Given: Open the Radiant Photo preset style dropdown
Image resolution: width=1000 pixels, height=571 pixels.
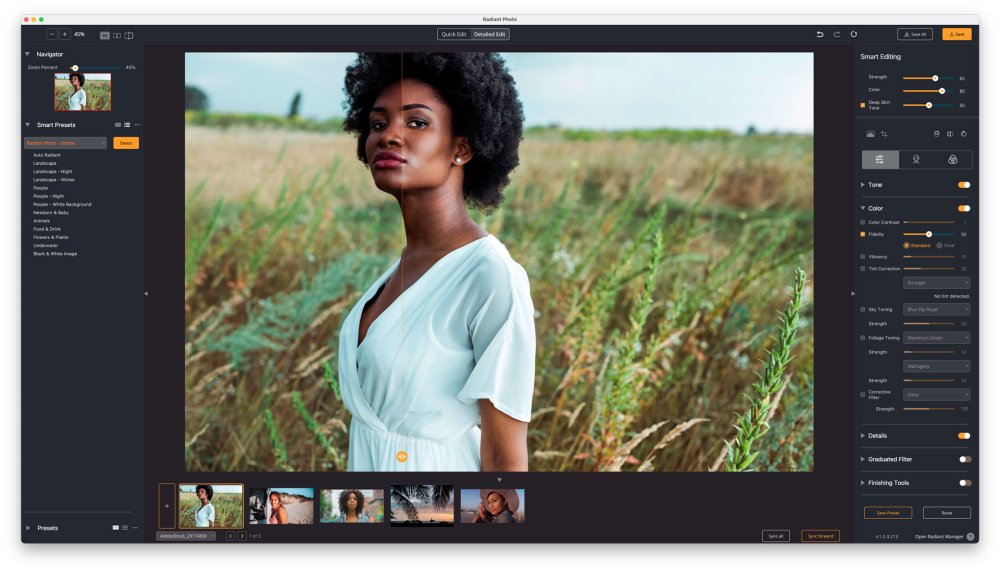Looking at the screenshot, I should click(66, 144).
